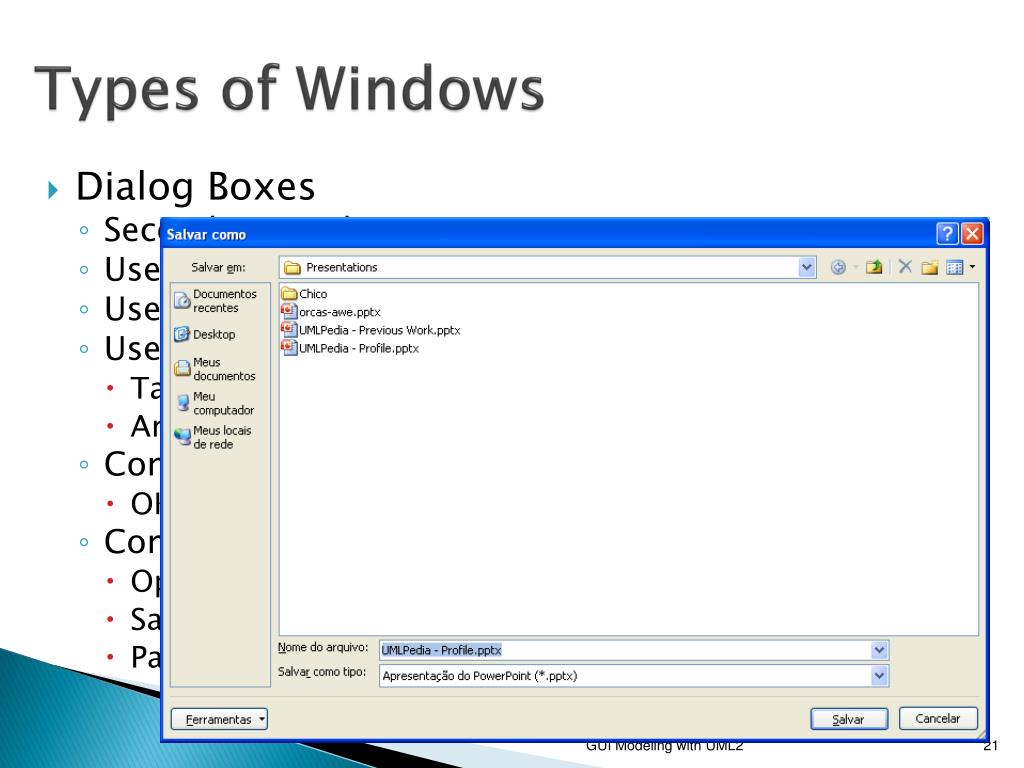Expand the Nome do arquivo dropdown arrow
Screen dimensions: 1024x768
click(x=880, y=650)
